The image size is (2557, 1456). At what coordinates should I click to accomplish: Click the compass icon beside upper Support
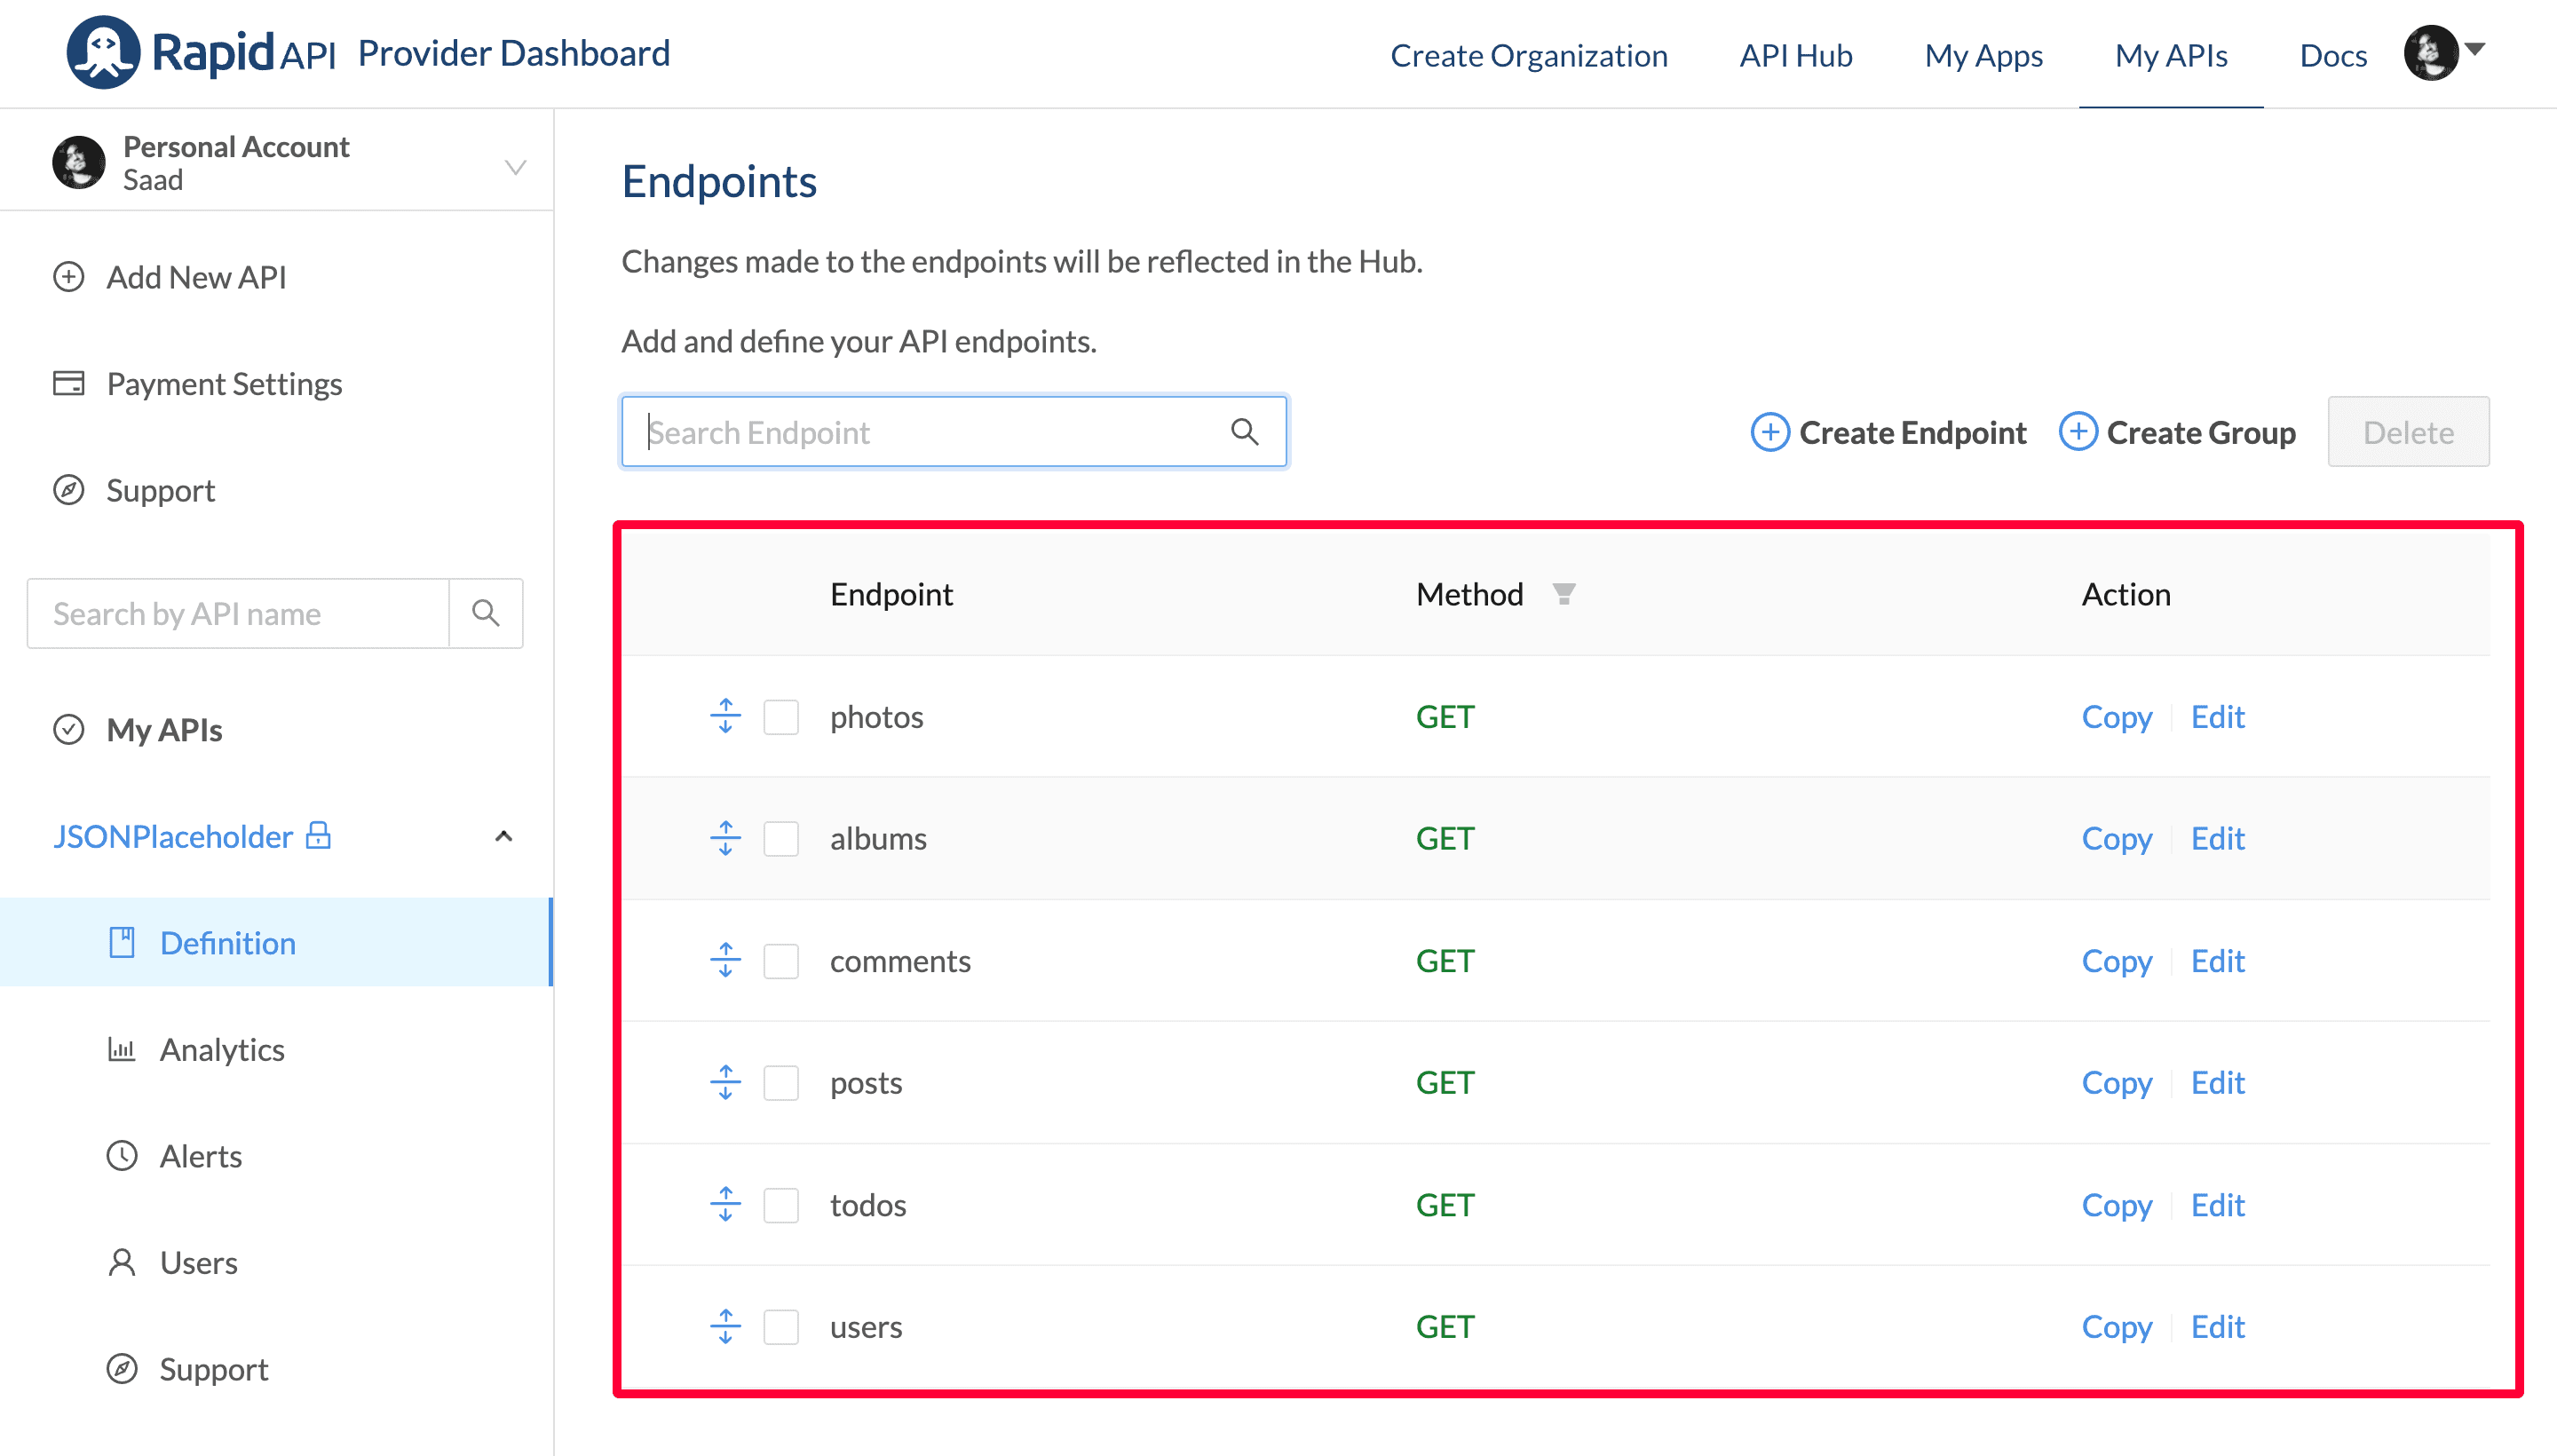coord(69,490)
